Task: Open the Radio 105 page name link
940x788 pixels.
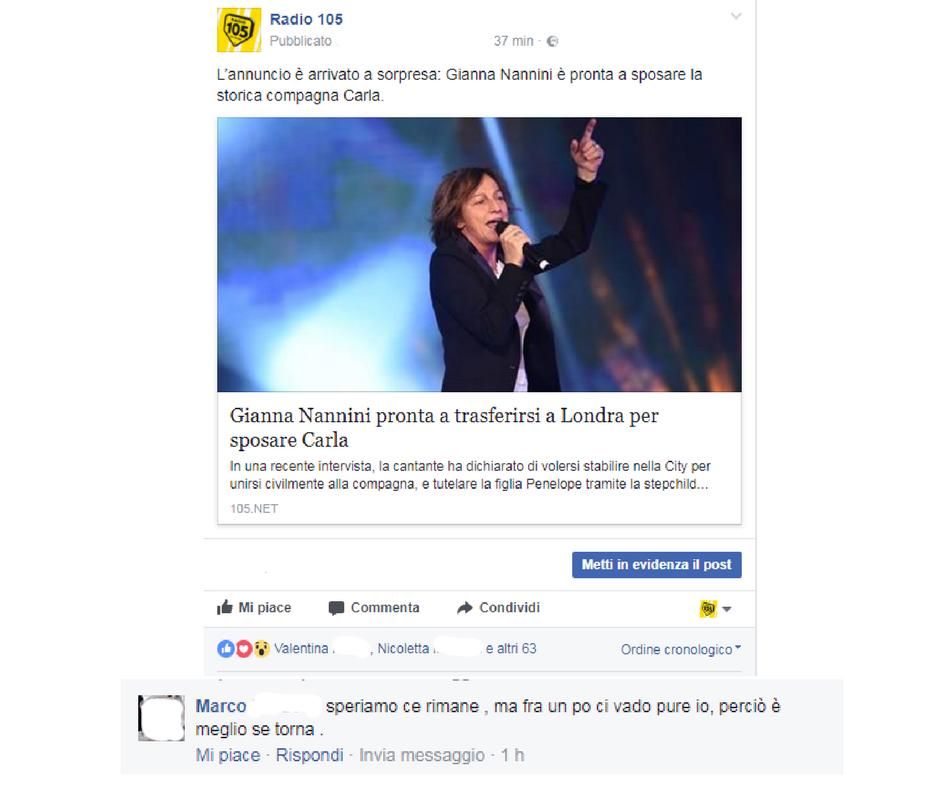Action: [x=306, y=19]
